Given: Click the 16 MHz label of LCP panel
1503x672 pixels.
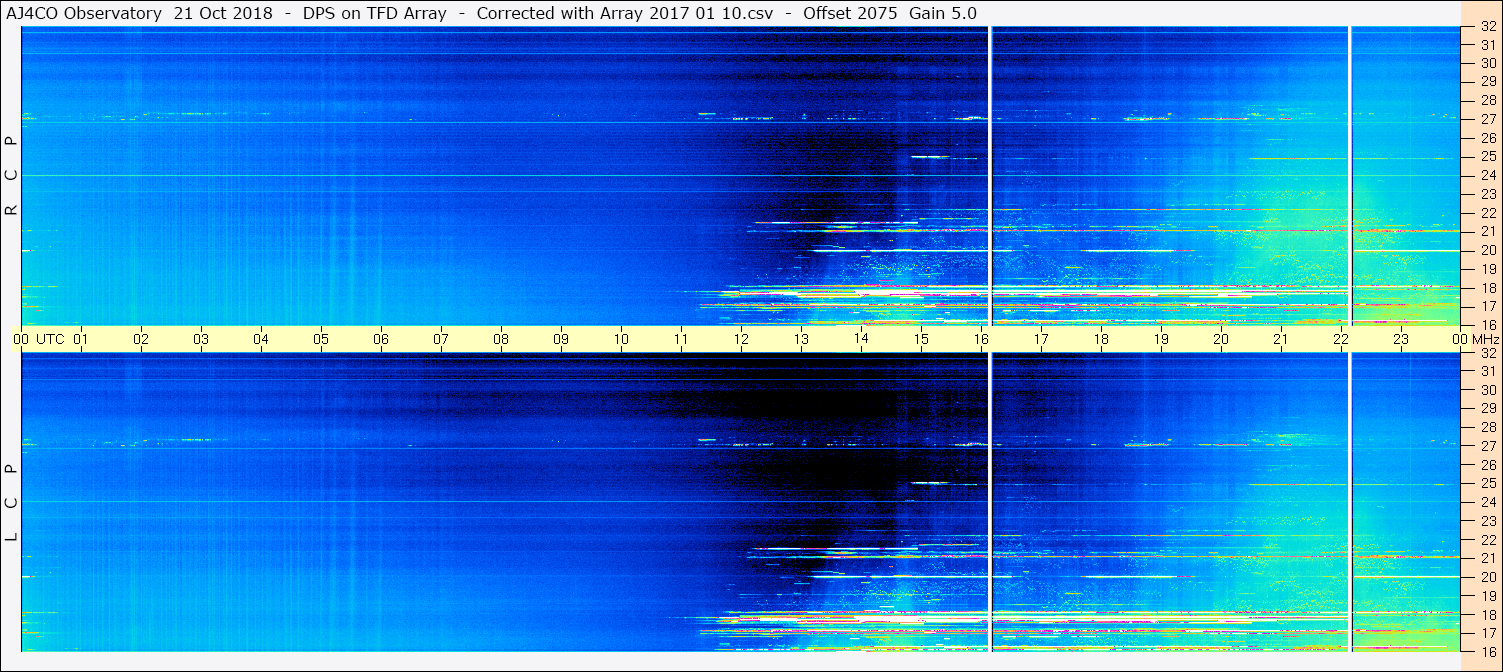Looking at the screenshot, I should pos(1488,651).
